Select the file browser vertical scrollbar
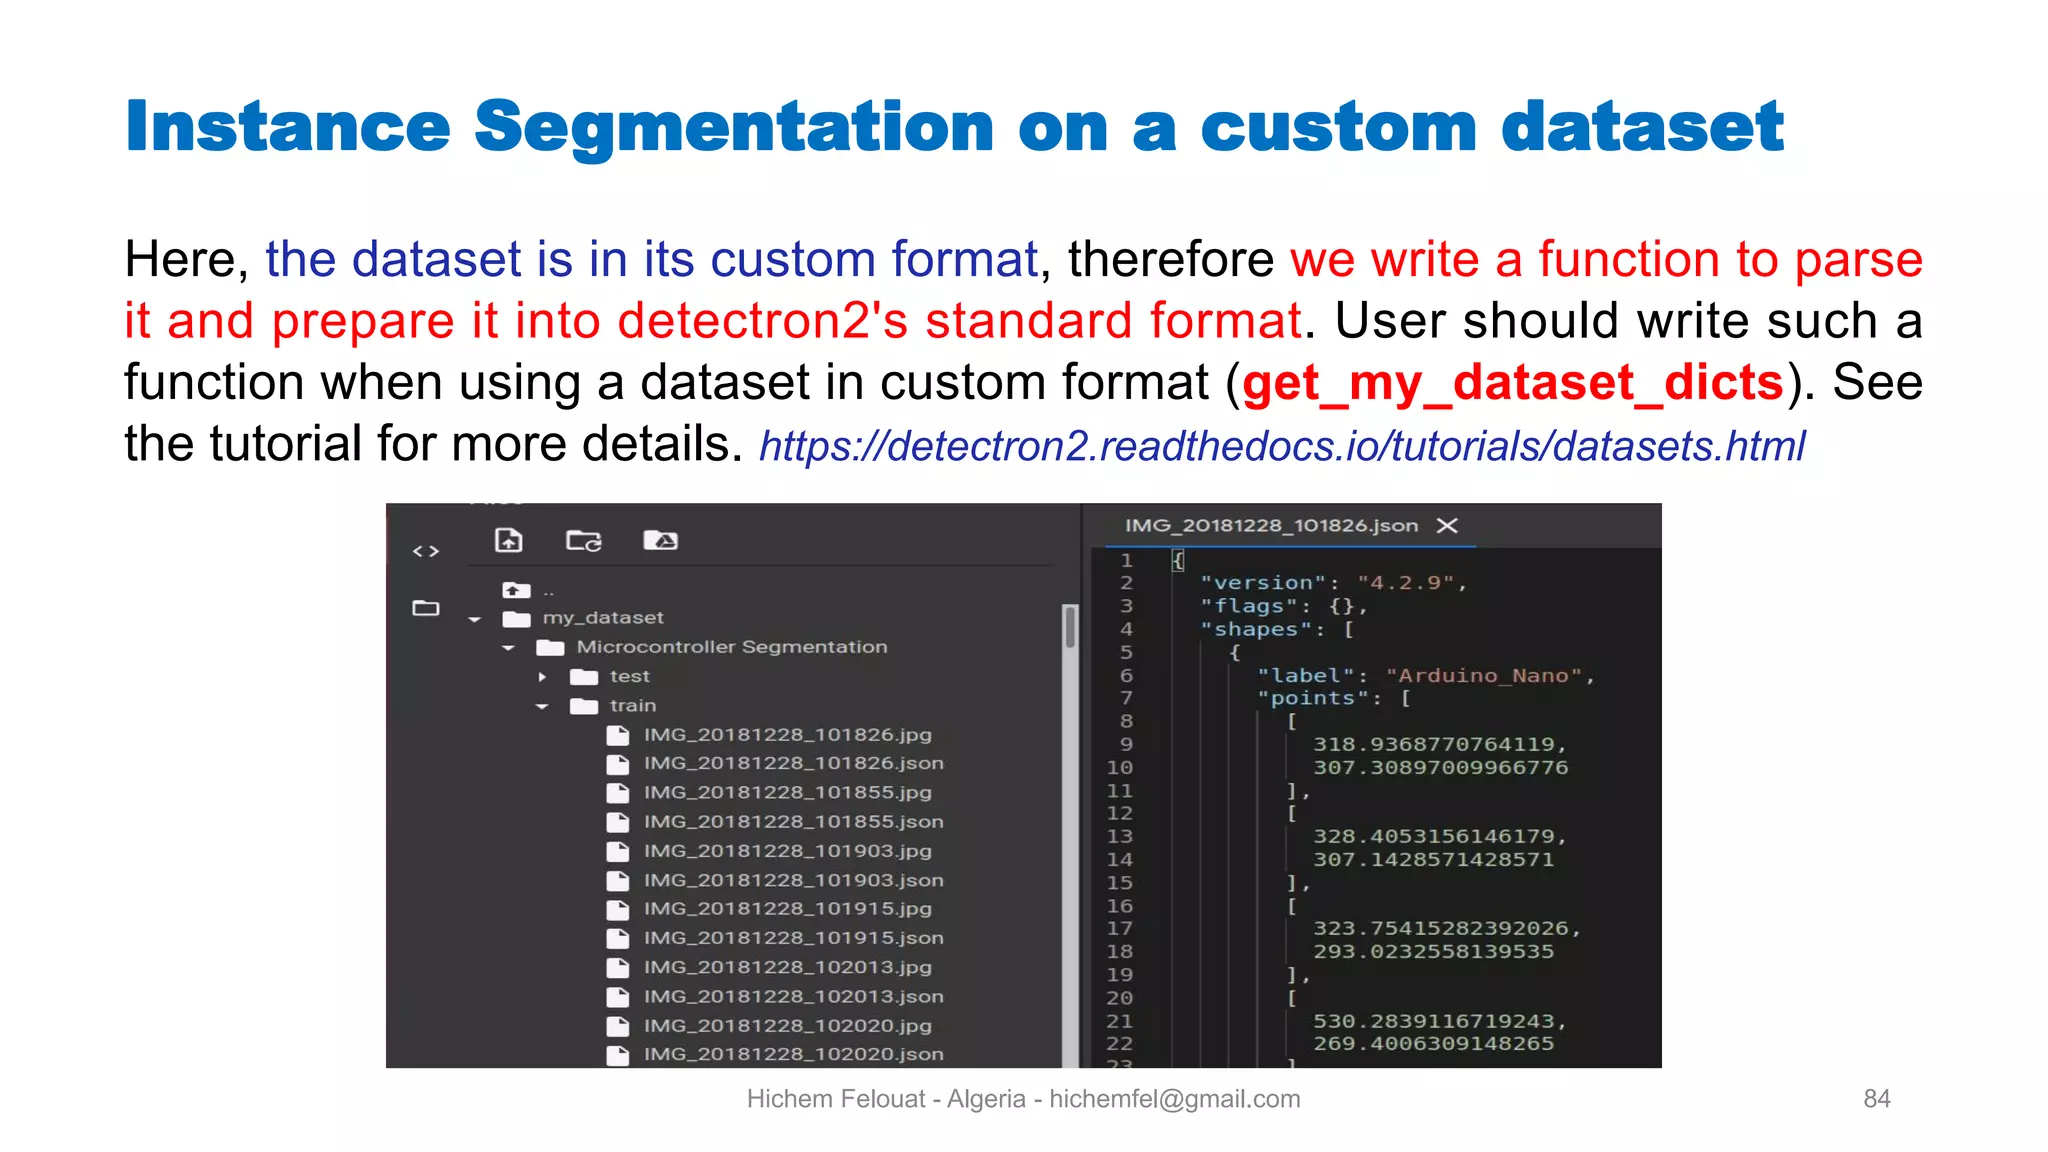This screenshot has width=2048, height=1152. pos(1070,627)
